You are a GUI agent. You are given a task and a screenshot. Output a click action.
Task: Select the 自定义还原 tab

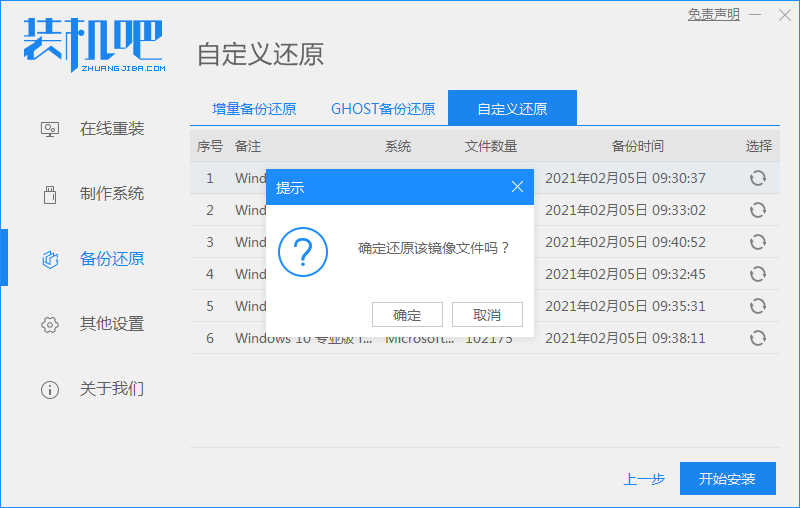click(512, 109)
